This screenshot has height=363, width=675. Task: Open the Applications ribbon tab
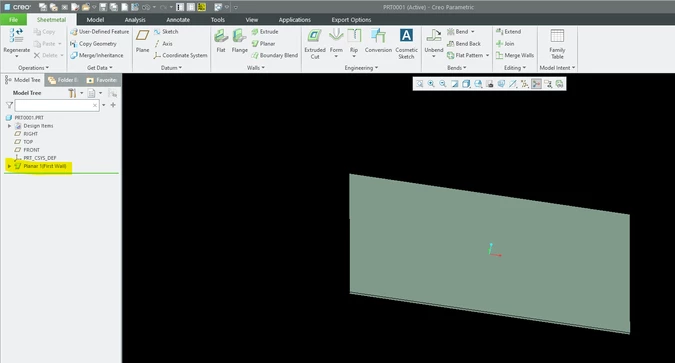click(294, 20)
